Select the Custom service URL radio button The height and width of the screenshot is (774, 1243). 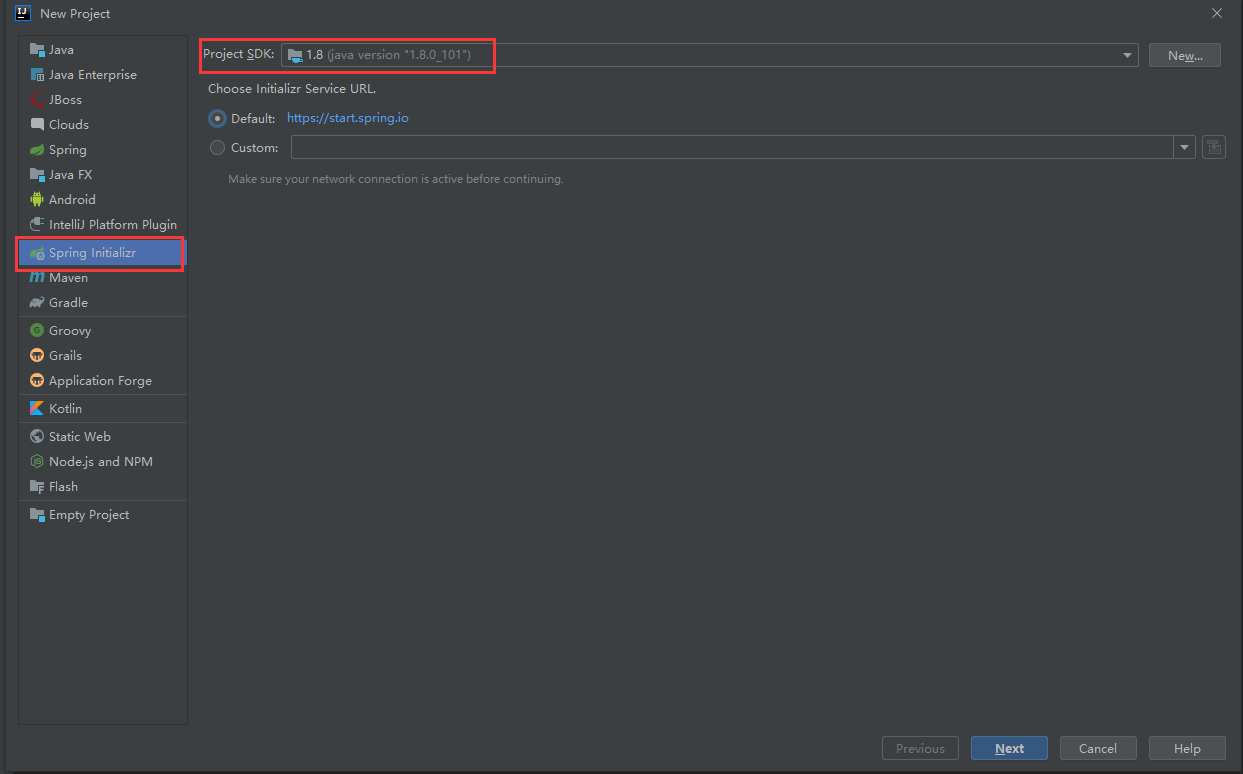pos(217,148)
